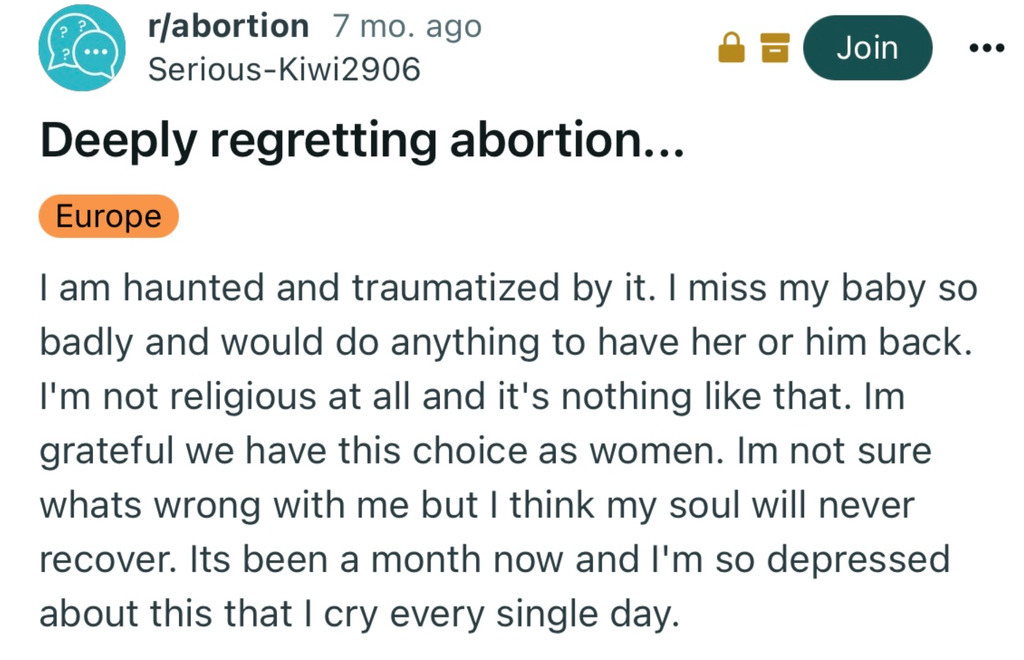Click the gold archive box icon
This screenshot has width=1024, height=660.
coord(775,47)
